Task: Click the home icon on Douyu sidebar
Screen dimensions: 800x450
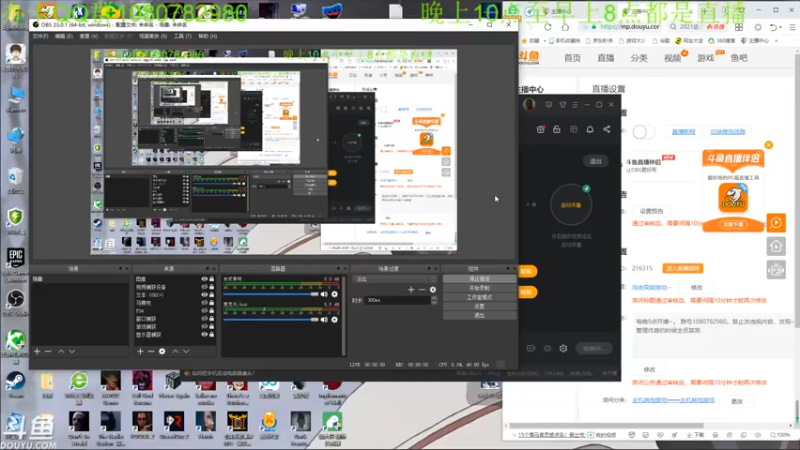Action: click(776, 246)
